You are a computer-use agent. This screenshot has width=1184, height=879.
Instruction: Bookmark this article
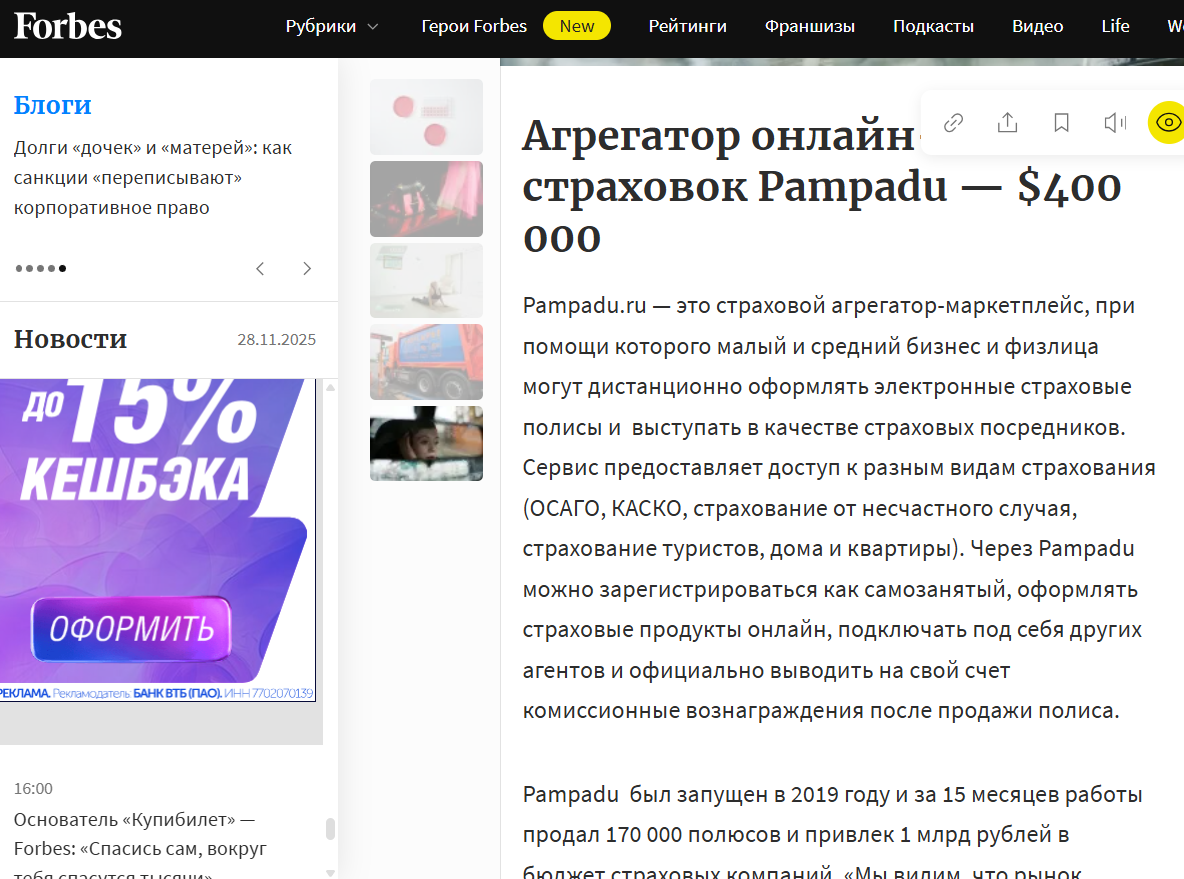click(1061, 123)
